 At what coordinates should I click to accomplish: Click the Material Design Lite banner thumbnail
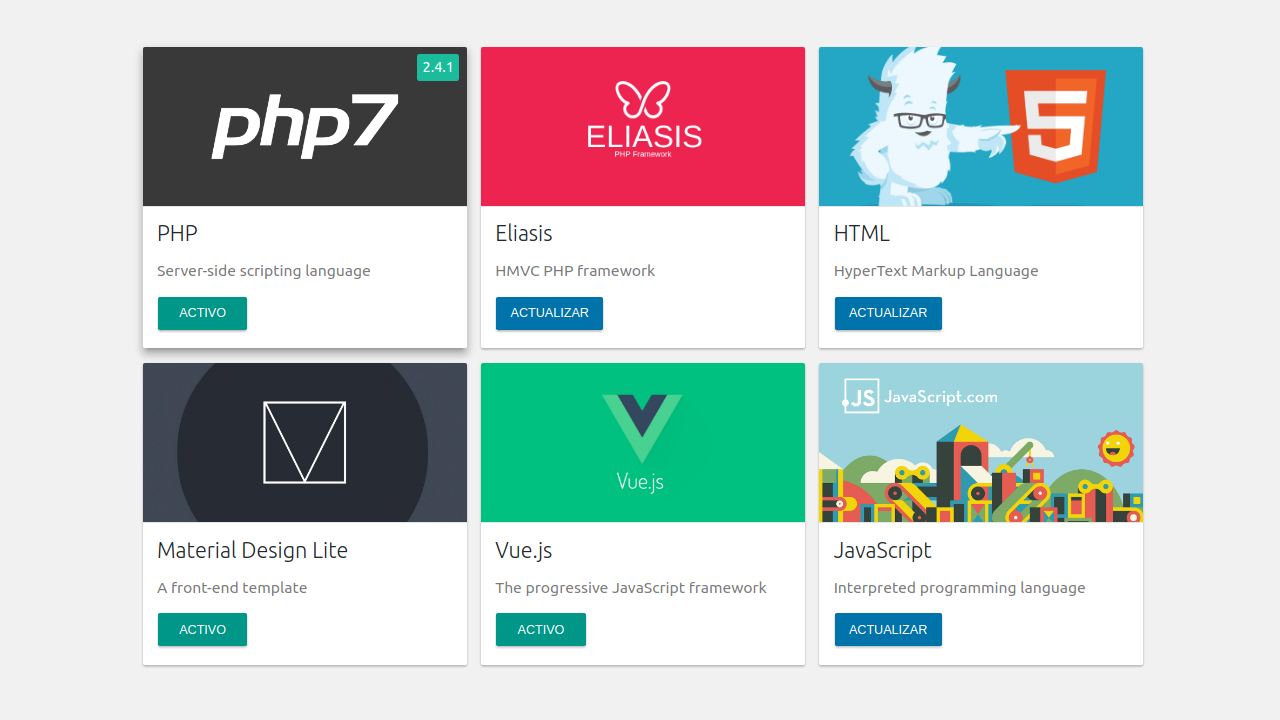point(305,442)
